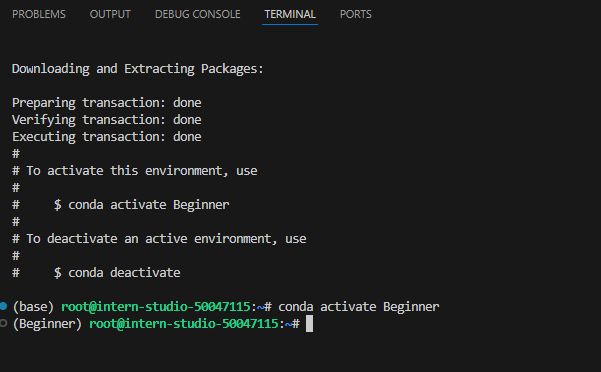The width and height of the screenshot is (601, 372).
Task: Click the 'Executing transaction: done' line
Action: click(107, 137)
